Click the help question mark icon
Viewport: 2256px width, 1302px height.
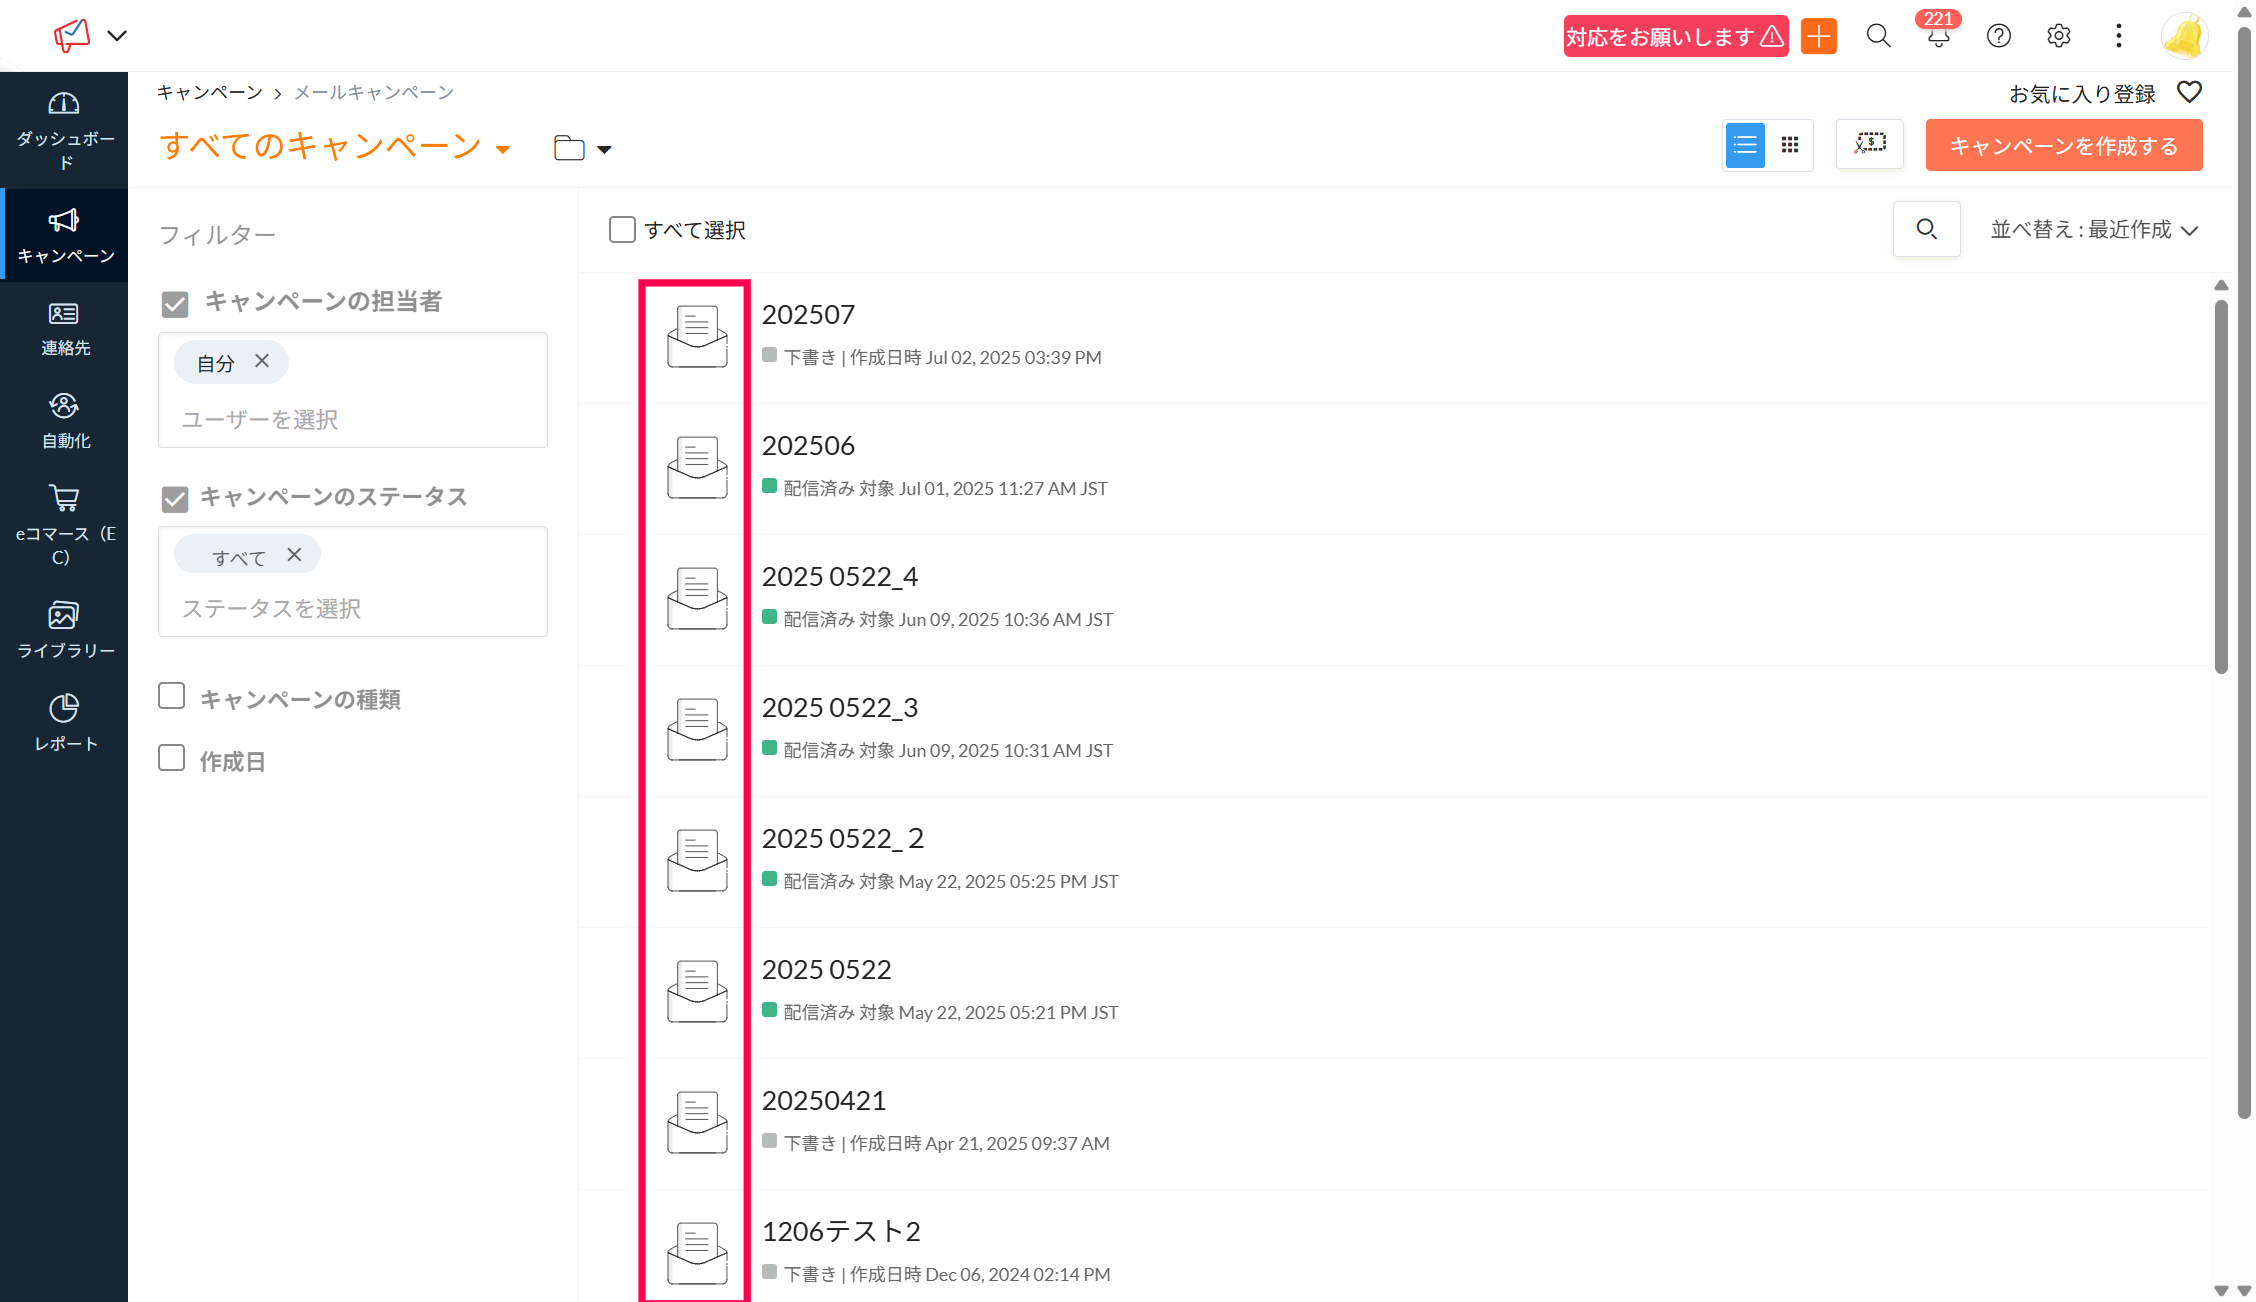(x=1998, y=37)
